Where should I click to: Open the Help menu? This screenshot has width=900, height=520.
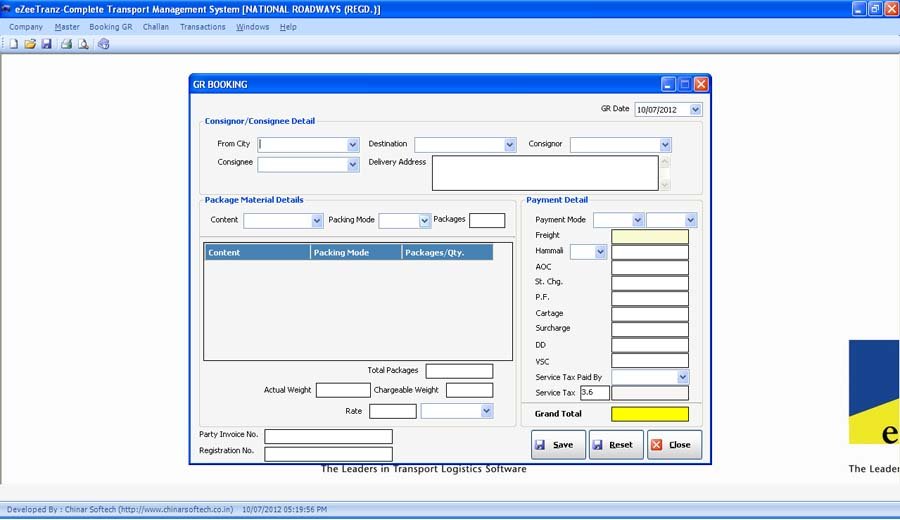pos(288,27)
